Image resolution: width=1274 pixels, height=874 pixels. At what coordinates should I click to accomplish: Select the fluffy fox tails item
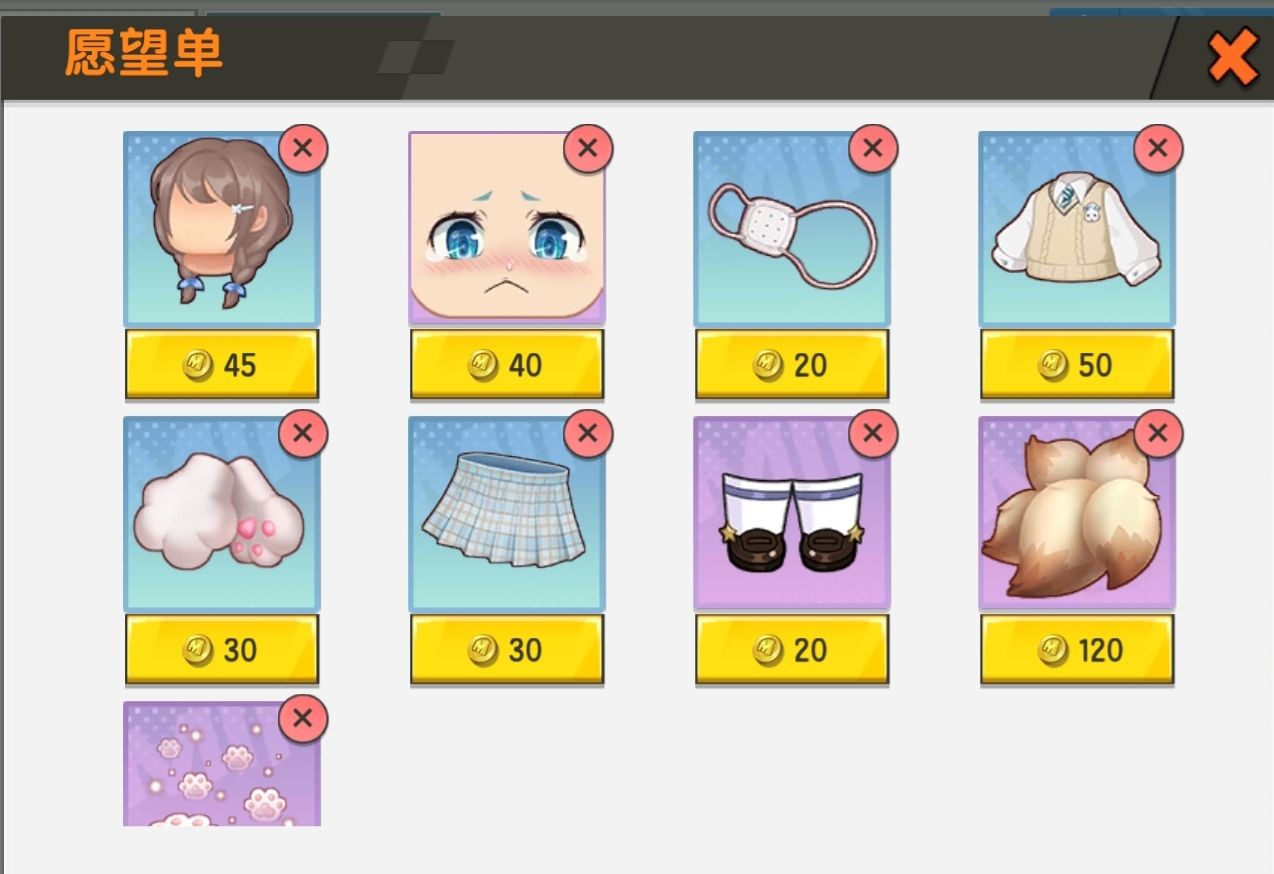pyautogui.click(x=1076, y=513)
